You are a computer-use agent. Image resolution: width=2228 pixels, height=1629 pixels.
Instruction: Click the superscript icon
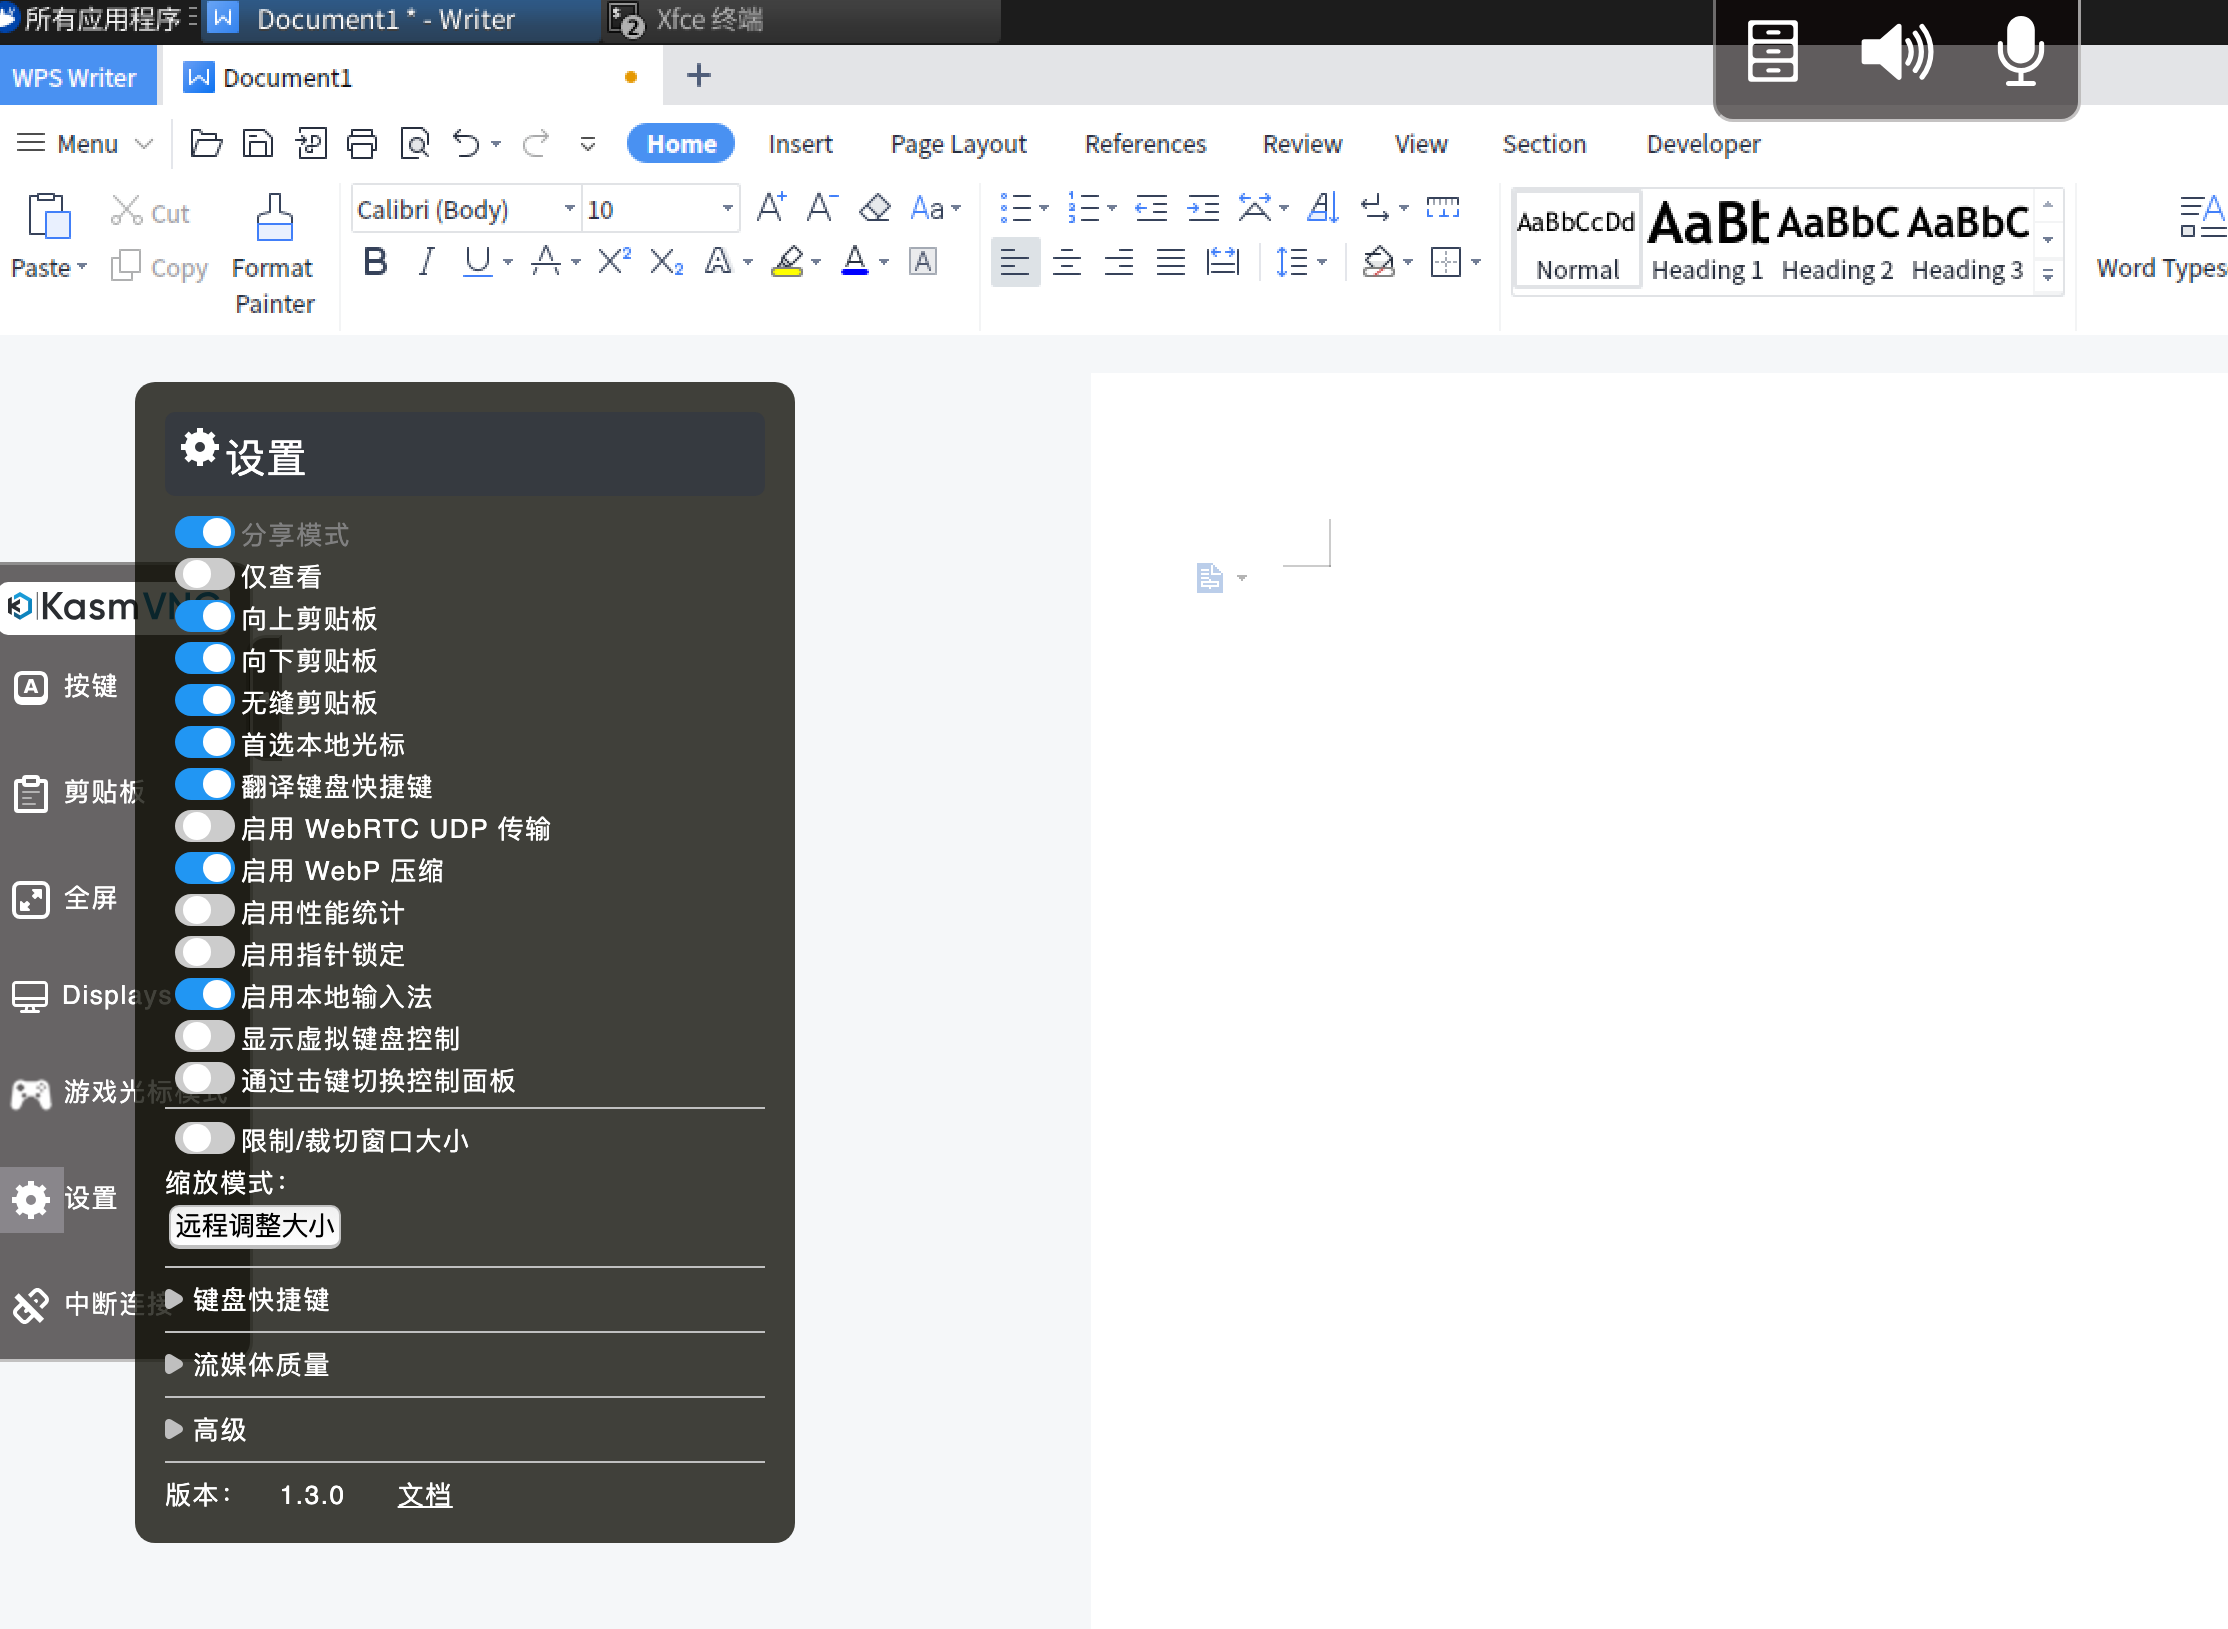(613, 262)
